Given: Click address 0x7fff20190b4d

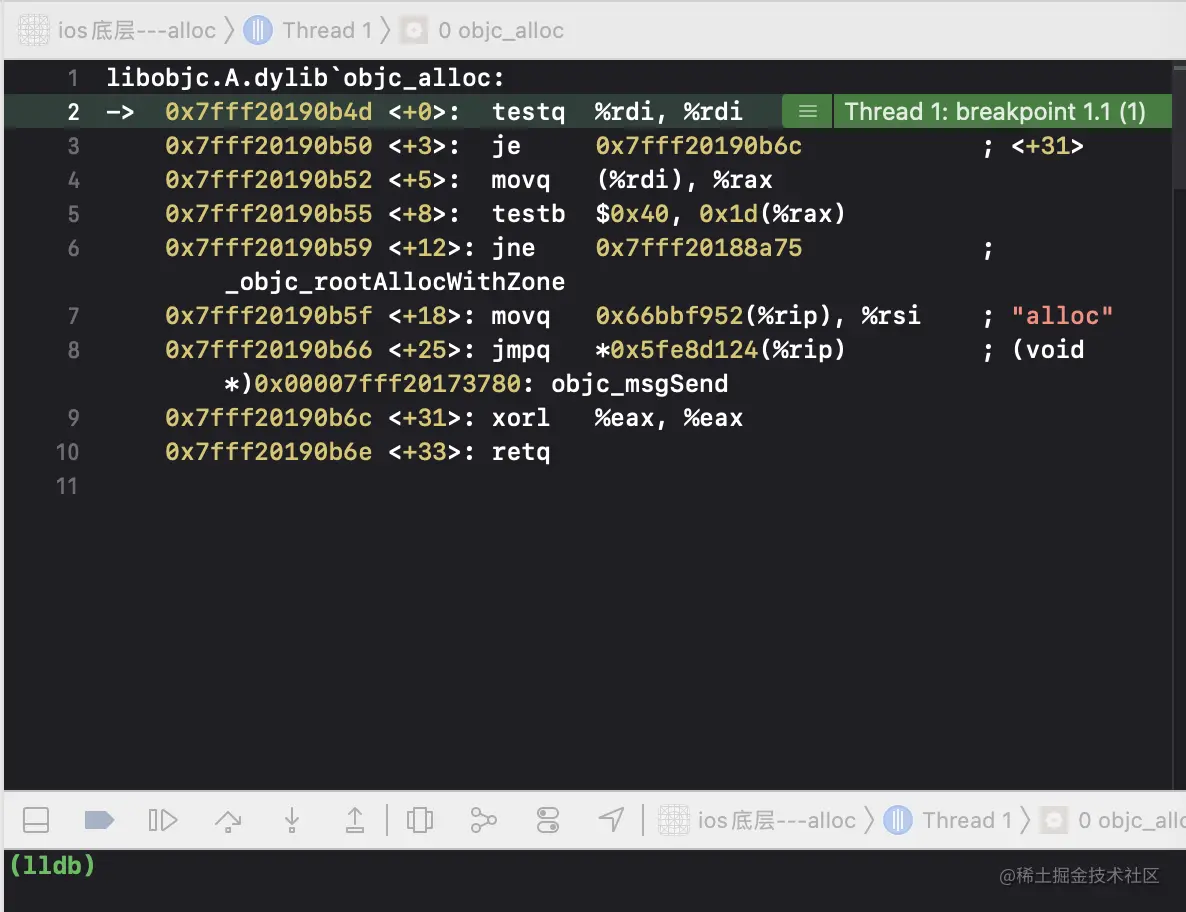Looking at the screenshot, I should [x=269, y=112].
